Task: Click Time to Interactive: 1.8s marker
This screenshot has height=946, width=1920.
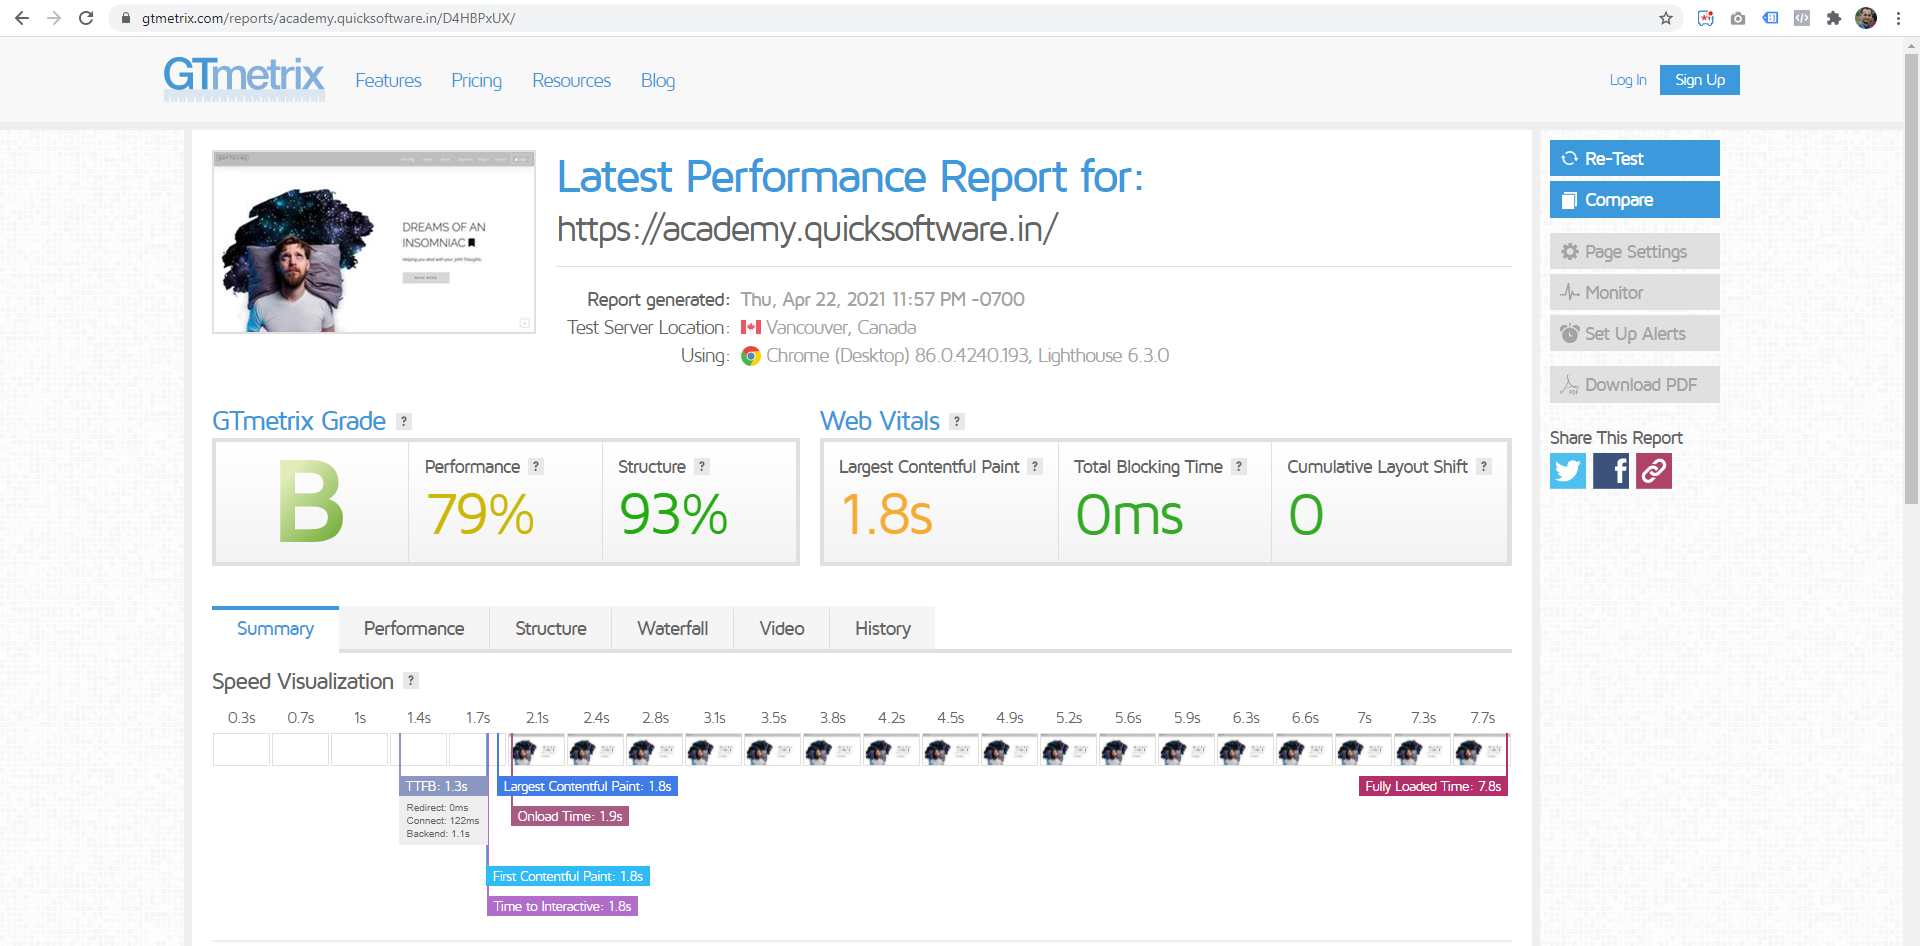Action: (562, 906)
